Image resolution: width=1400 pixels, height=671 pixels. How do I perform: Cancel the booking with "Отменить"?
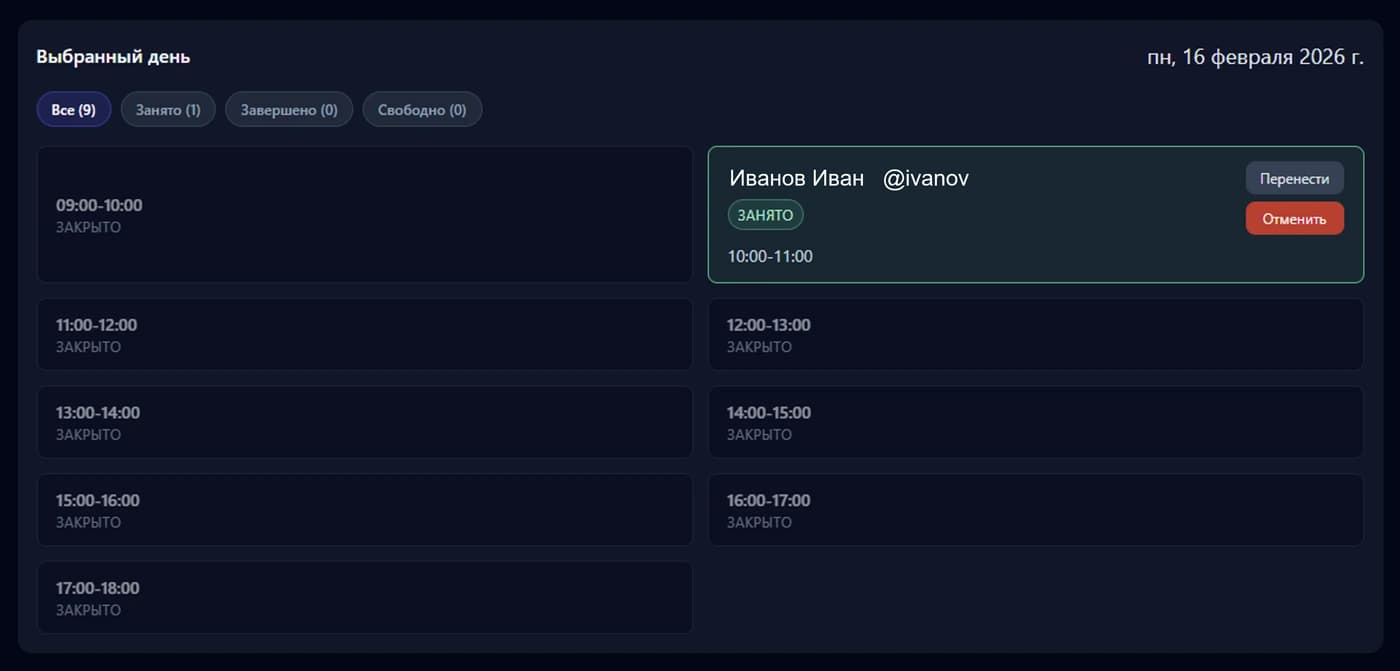coord(1294,219)
